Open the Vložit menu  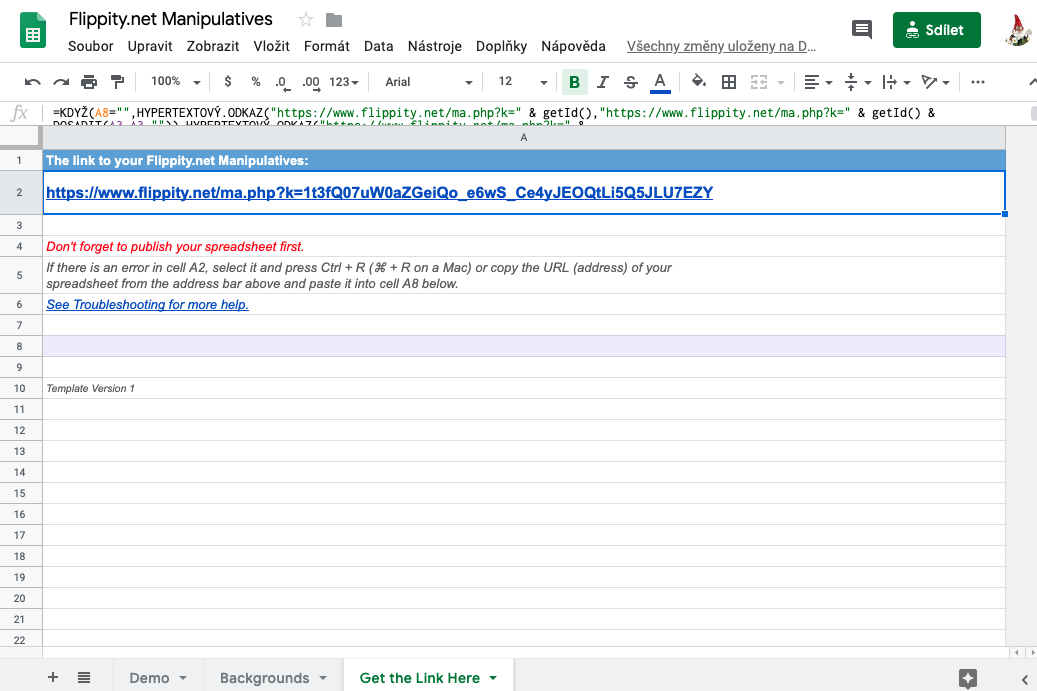click(x=271, y=46)
